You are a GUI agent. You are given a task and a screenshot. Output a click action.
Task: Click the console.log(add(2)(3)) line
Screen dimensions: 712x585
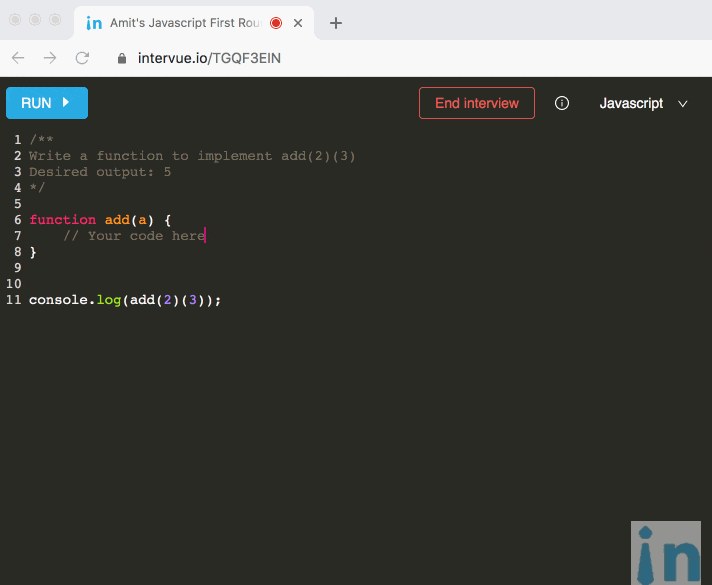point(125,300)
